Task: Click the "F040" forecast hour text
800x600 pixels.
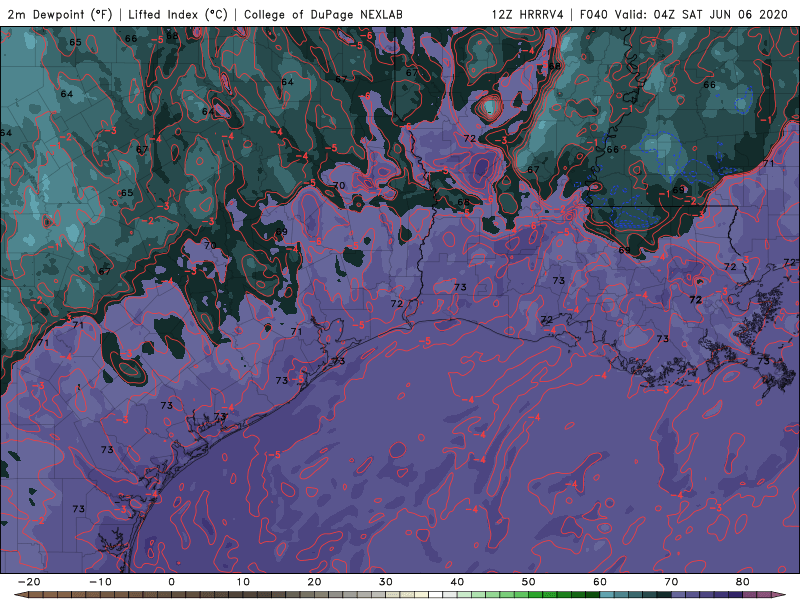Action: click(594, 14)
